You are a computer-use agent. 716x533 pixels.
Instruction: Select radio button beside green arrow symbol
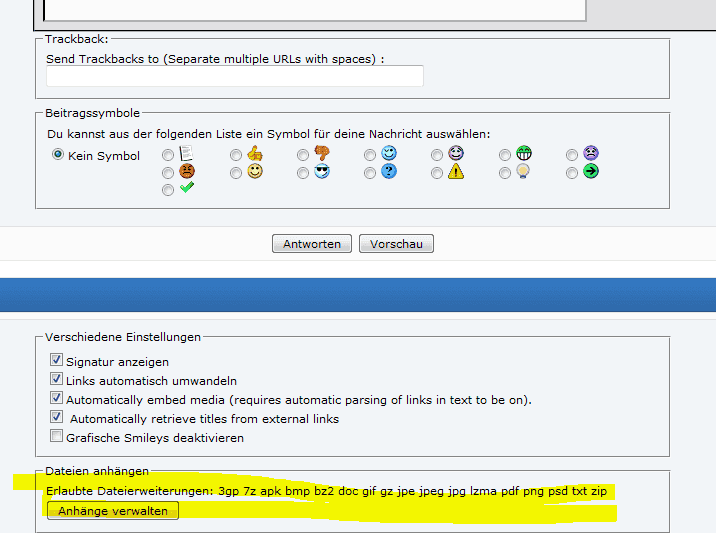[x=572, y=173]
